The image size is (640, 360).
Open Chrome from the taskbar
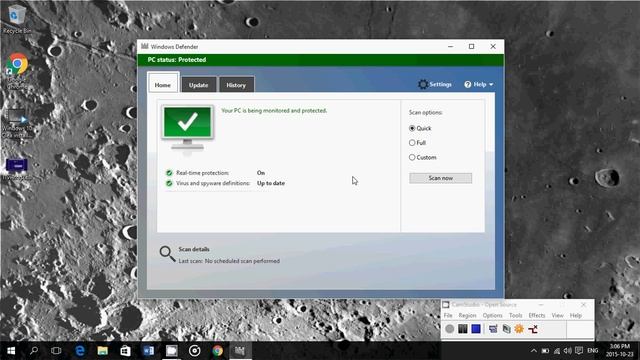pos(218,351)
